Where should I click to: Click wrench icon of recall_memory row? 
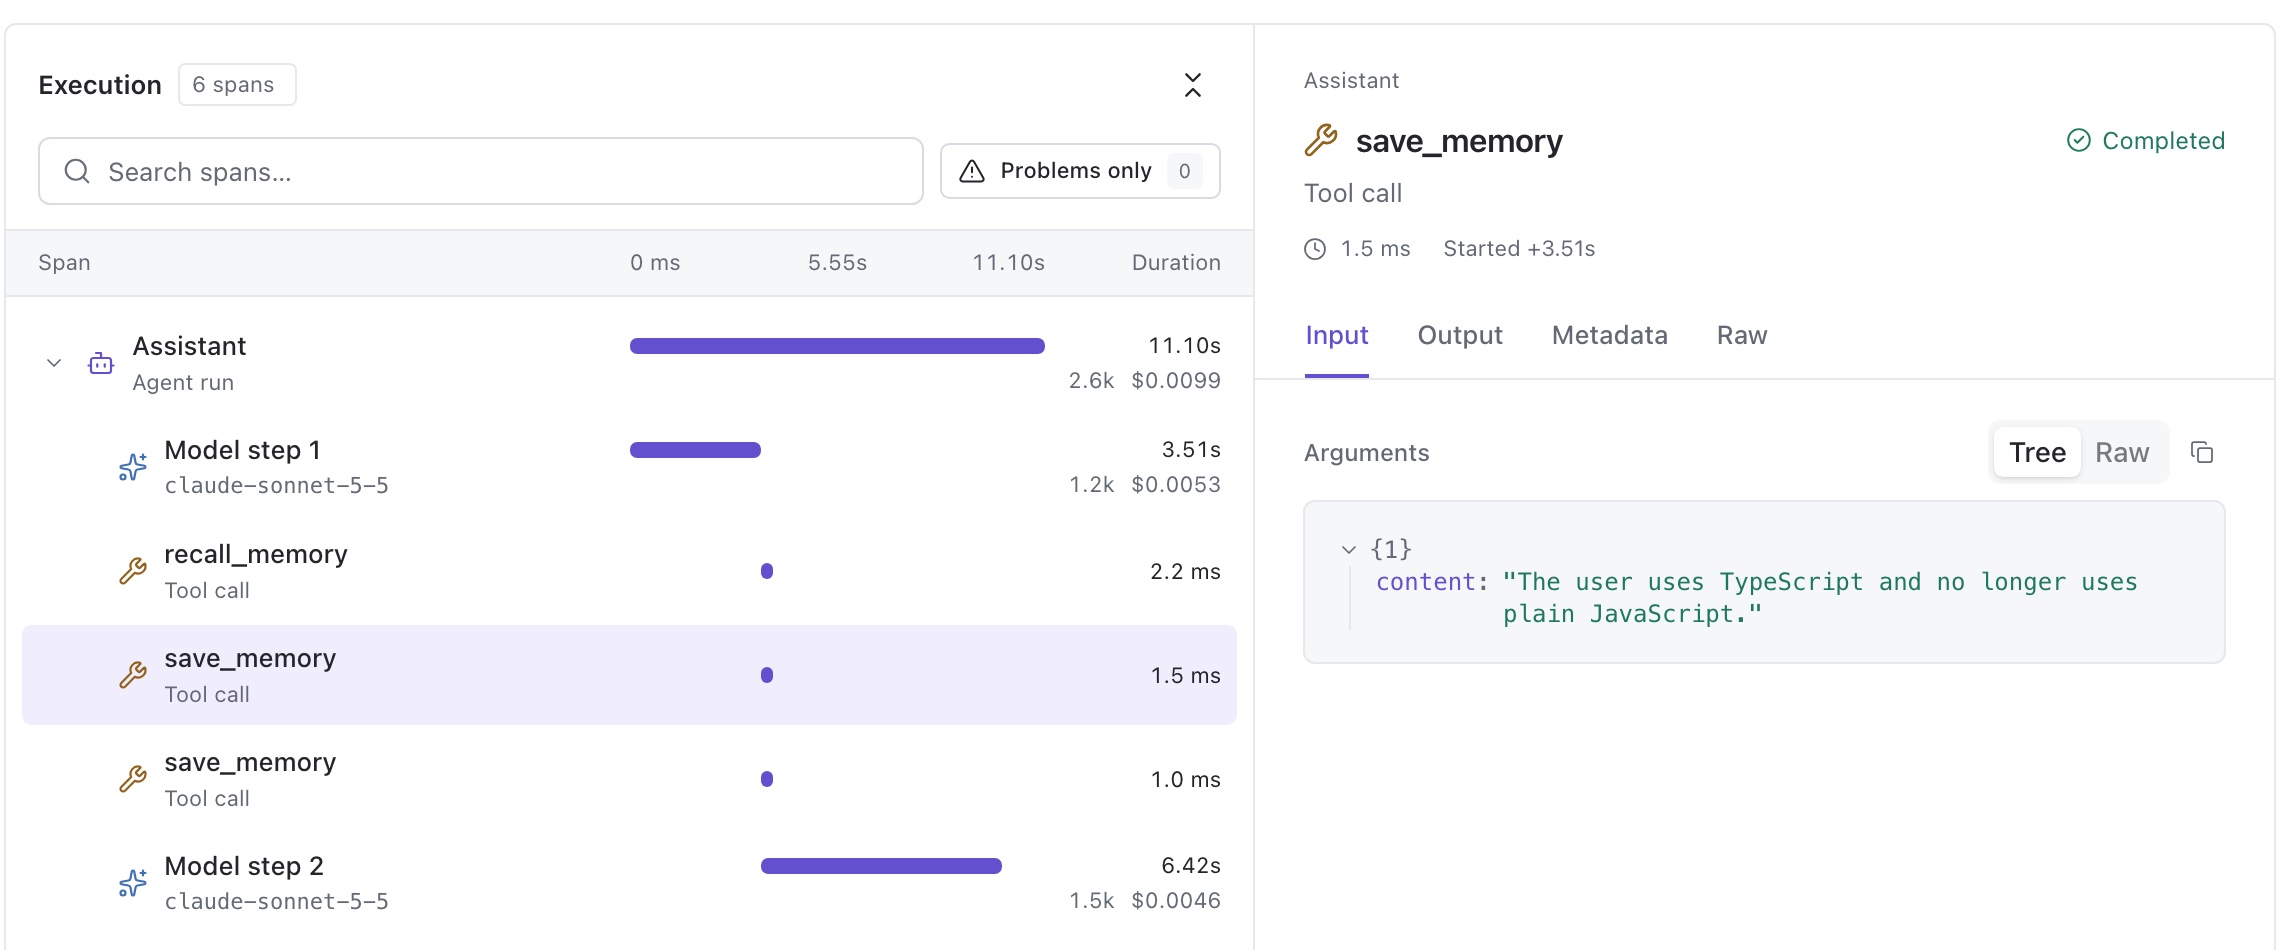133,571
